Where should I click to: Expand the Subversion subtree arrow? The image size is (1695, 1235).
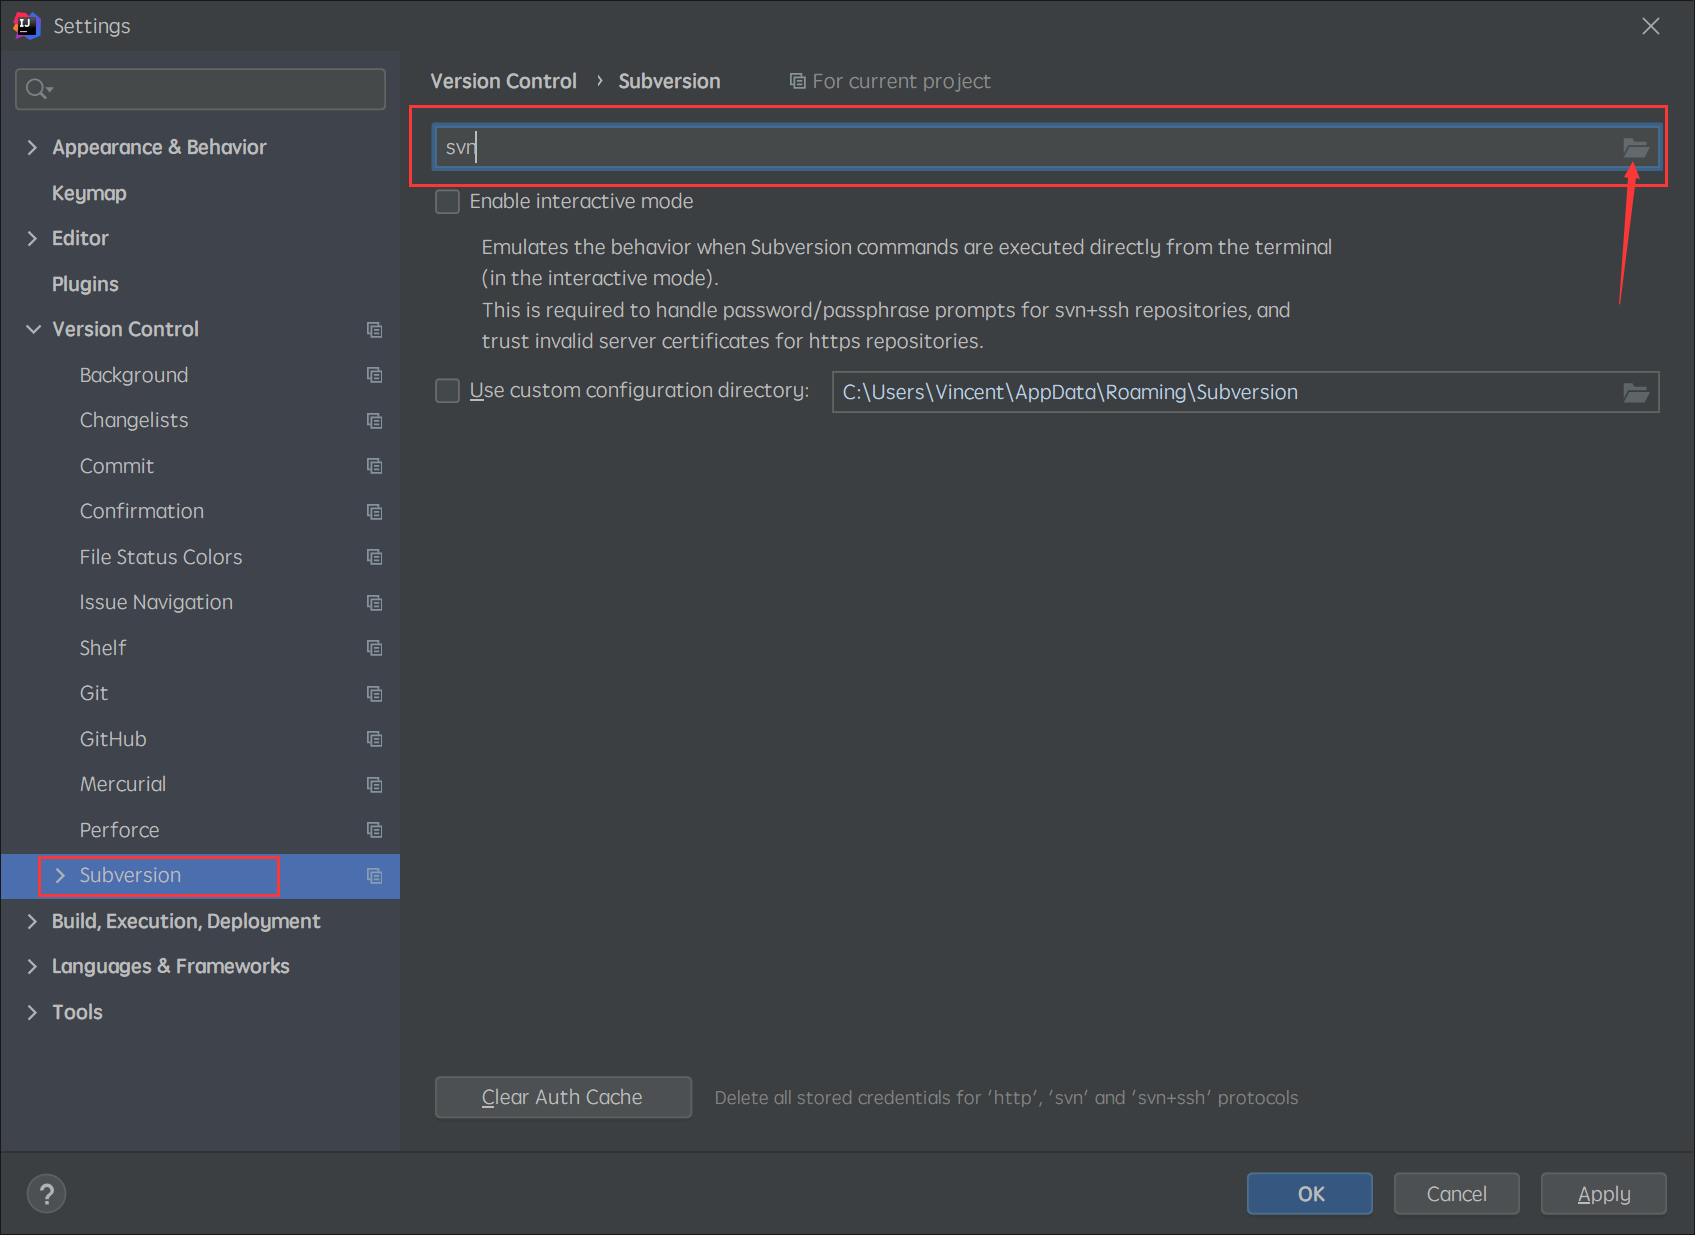tap(60, 876)
